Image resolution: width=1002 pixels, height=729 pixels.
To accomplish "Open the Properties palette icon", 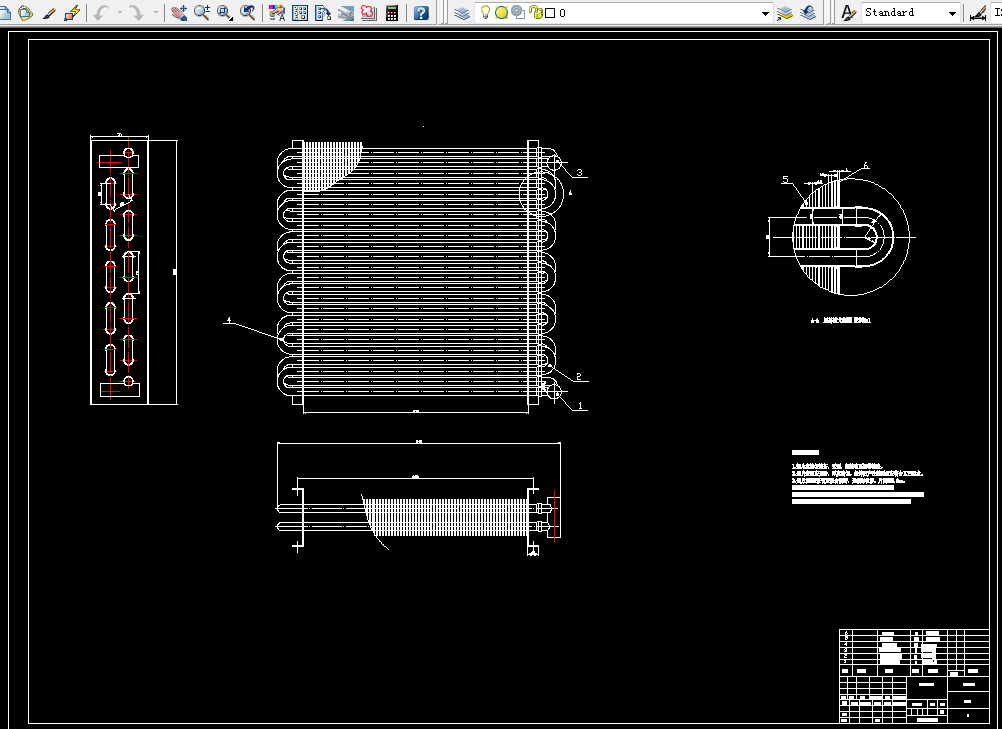I will click(277, 12).
